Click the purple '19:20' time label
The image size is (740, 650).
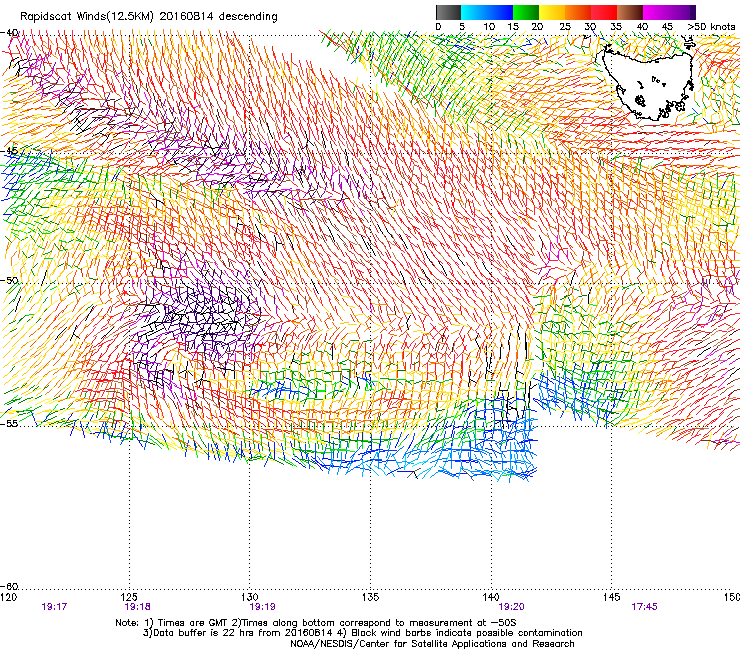click(x=512, y=607)
